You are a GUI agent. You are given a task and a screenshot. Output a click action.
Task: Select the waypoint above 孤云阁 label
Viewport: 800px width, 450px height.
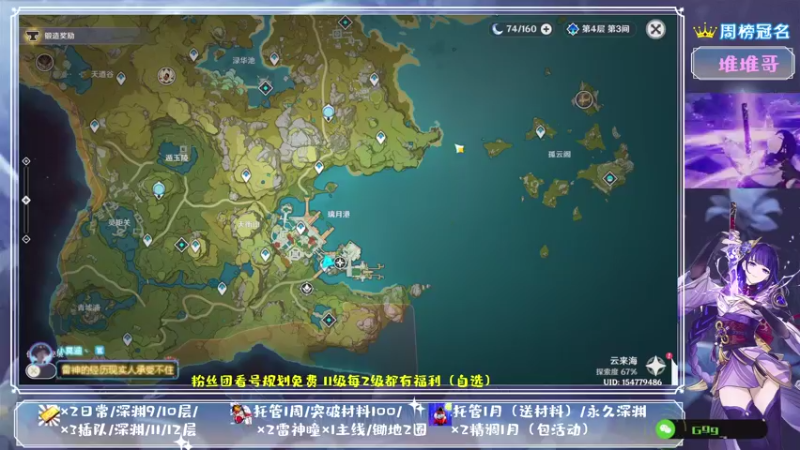point(540,132)
